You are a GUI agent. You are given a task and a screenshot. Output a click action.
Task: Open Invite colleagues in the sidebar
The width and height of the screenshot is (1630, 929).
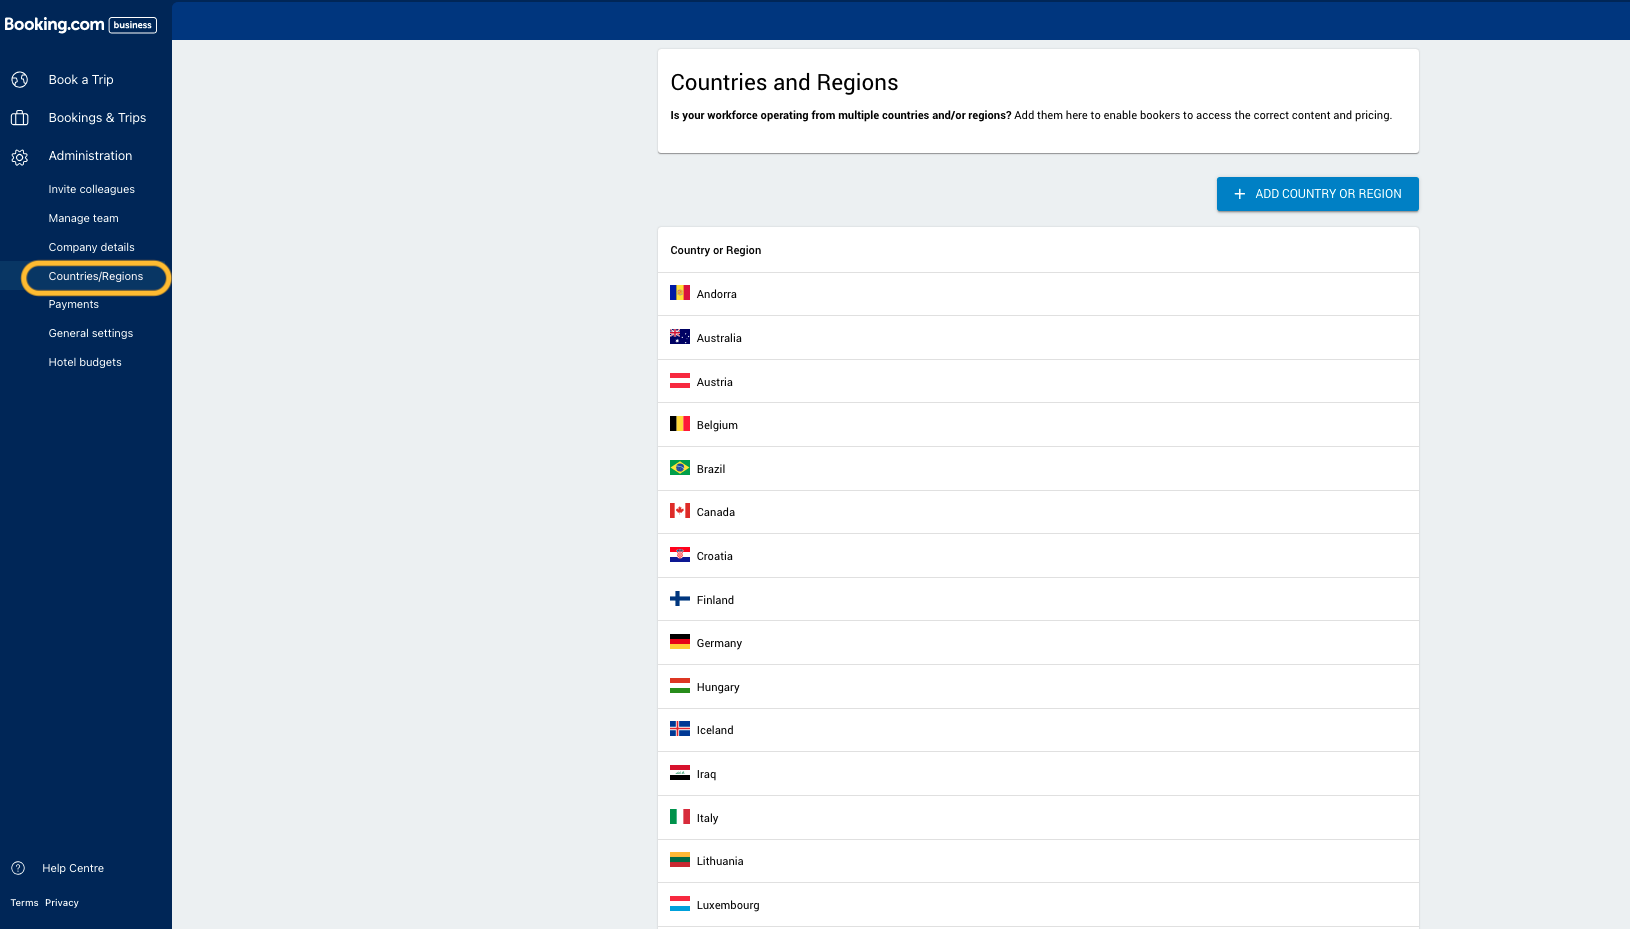91,189
